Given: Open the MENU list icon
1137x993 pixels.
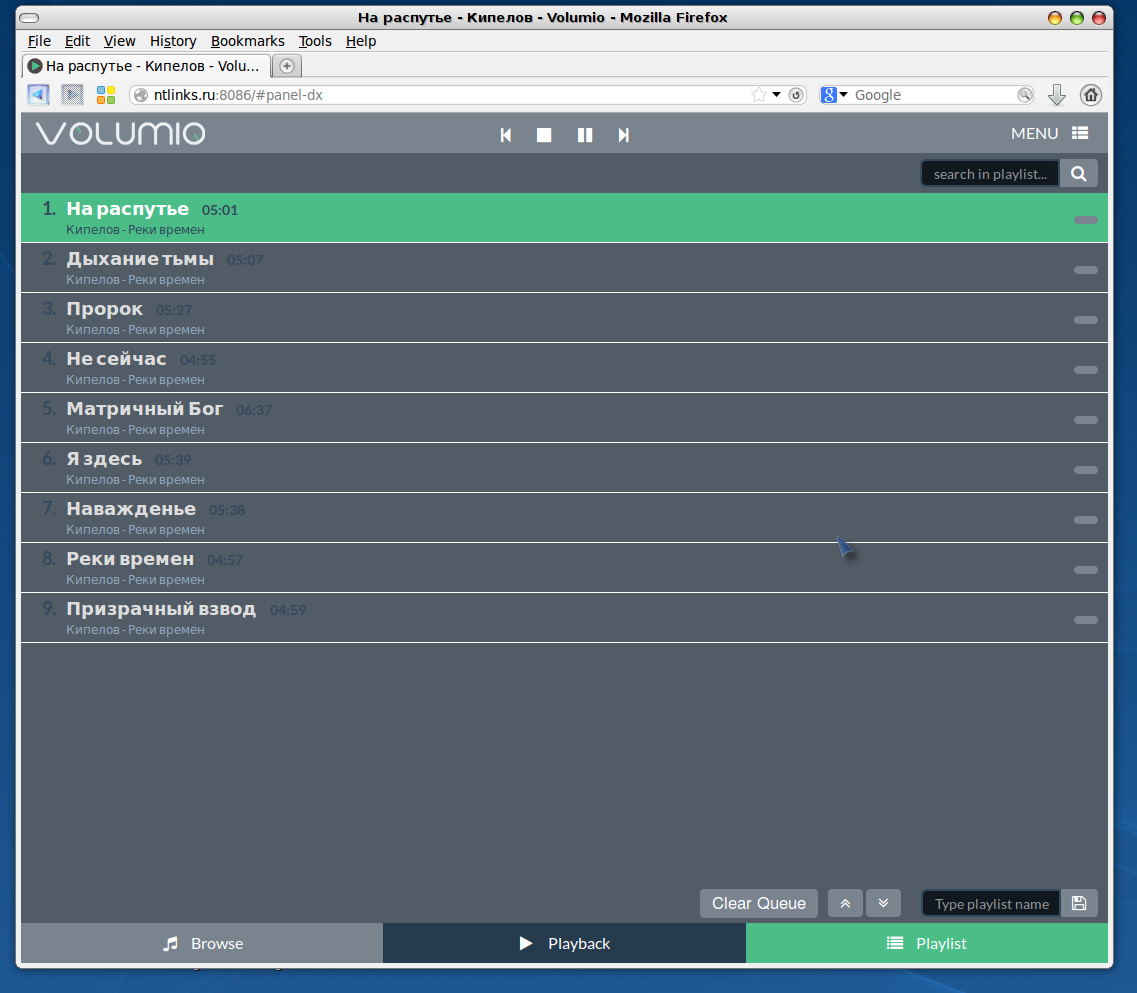Looking at the screenshot, I should [1080, 133].
